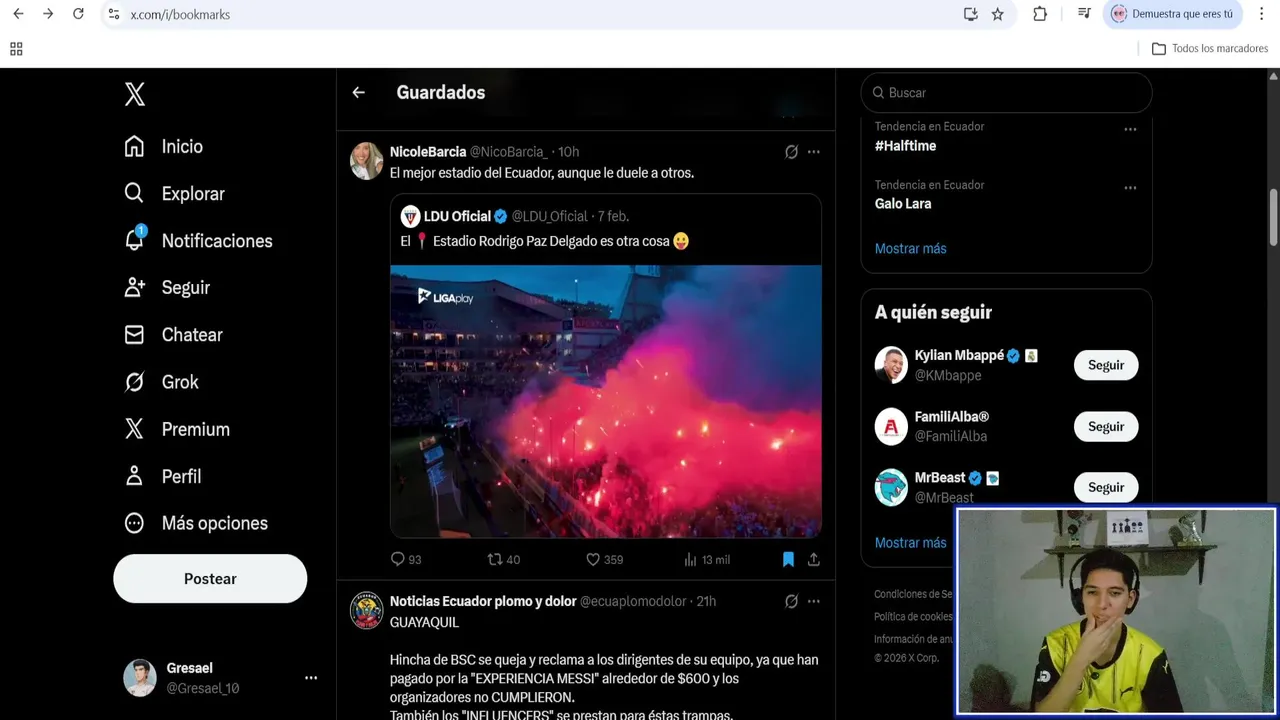1280x720 pixels.
Task: Open Todos los marcadores folder
Action: [x=1210, y=48]
